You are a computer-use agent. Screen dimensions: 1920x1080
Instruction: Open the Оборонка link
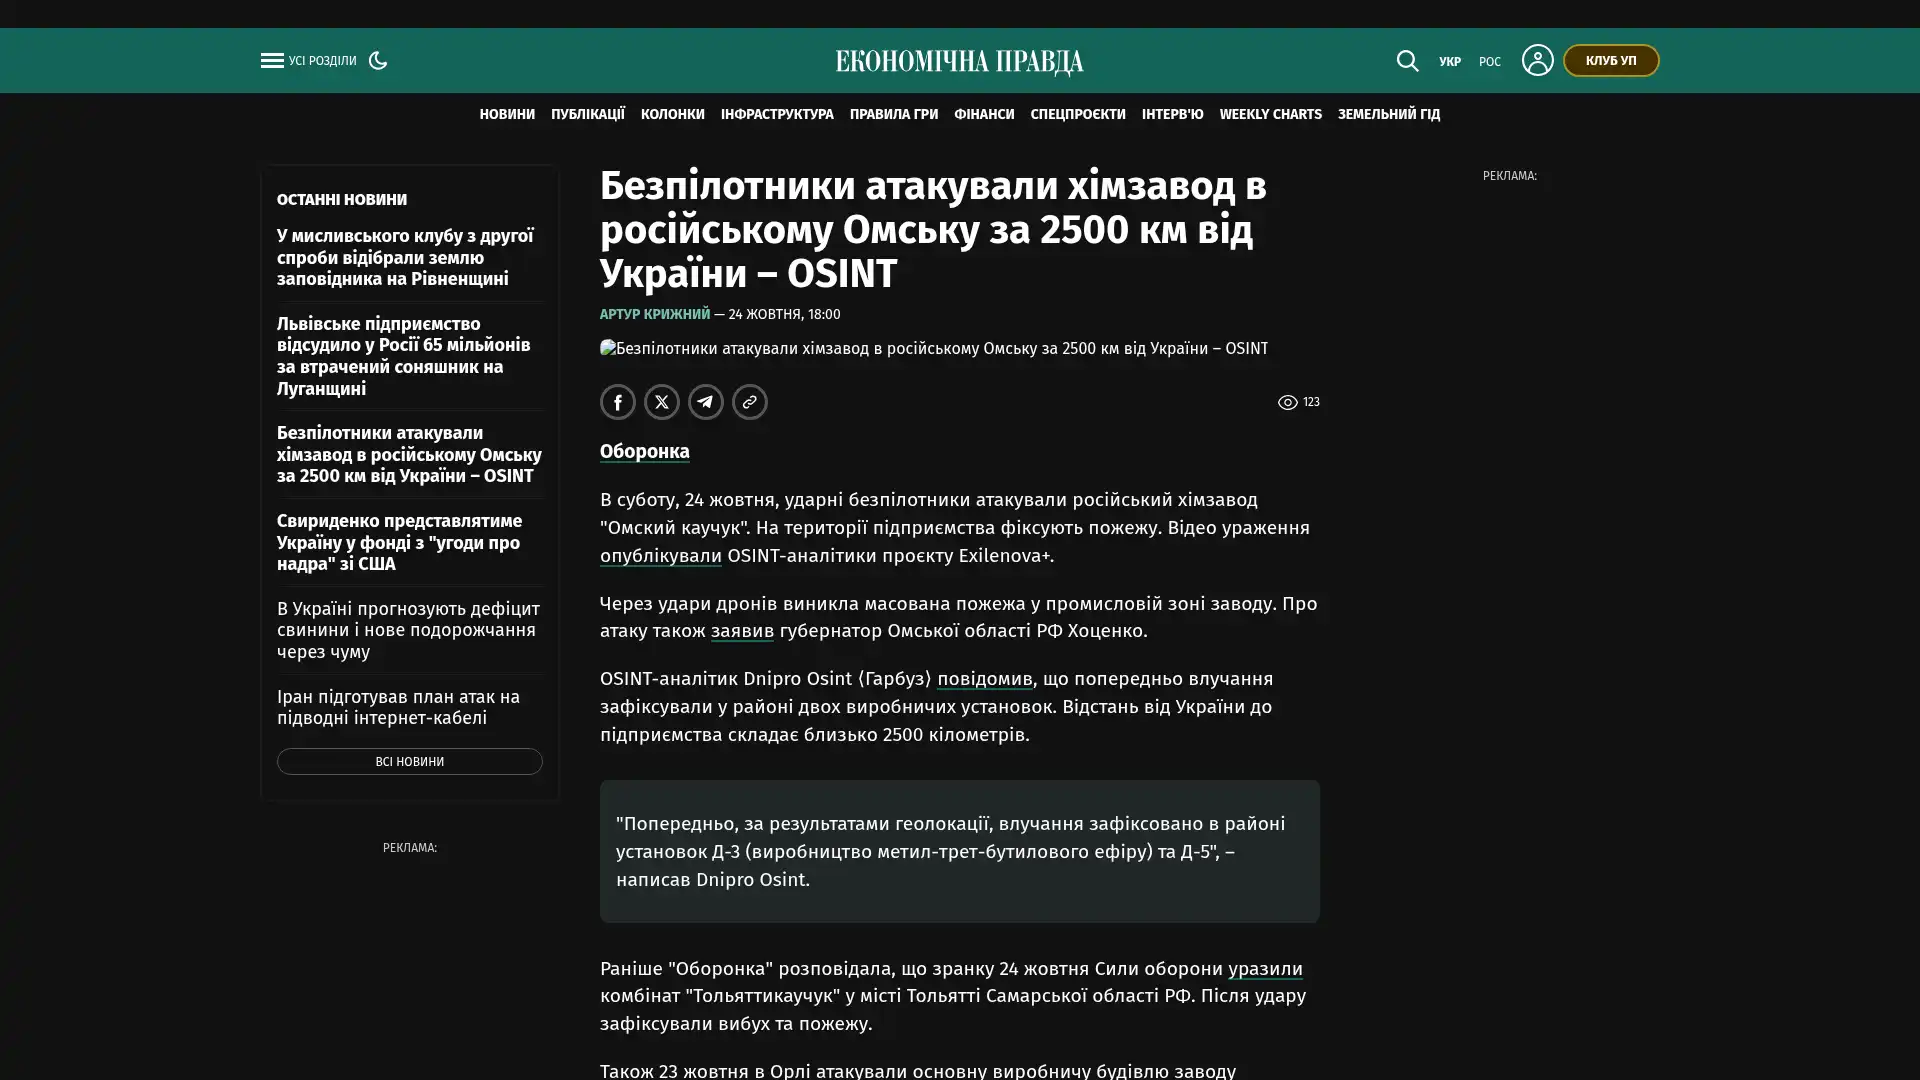(x=645, y=452)
